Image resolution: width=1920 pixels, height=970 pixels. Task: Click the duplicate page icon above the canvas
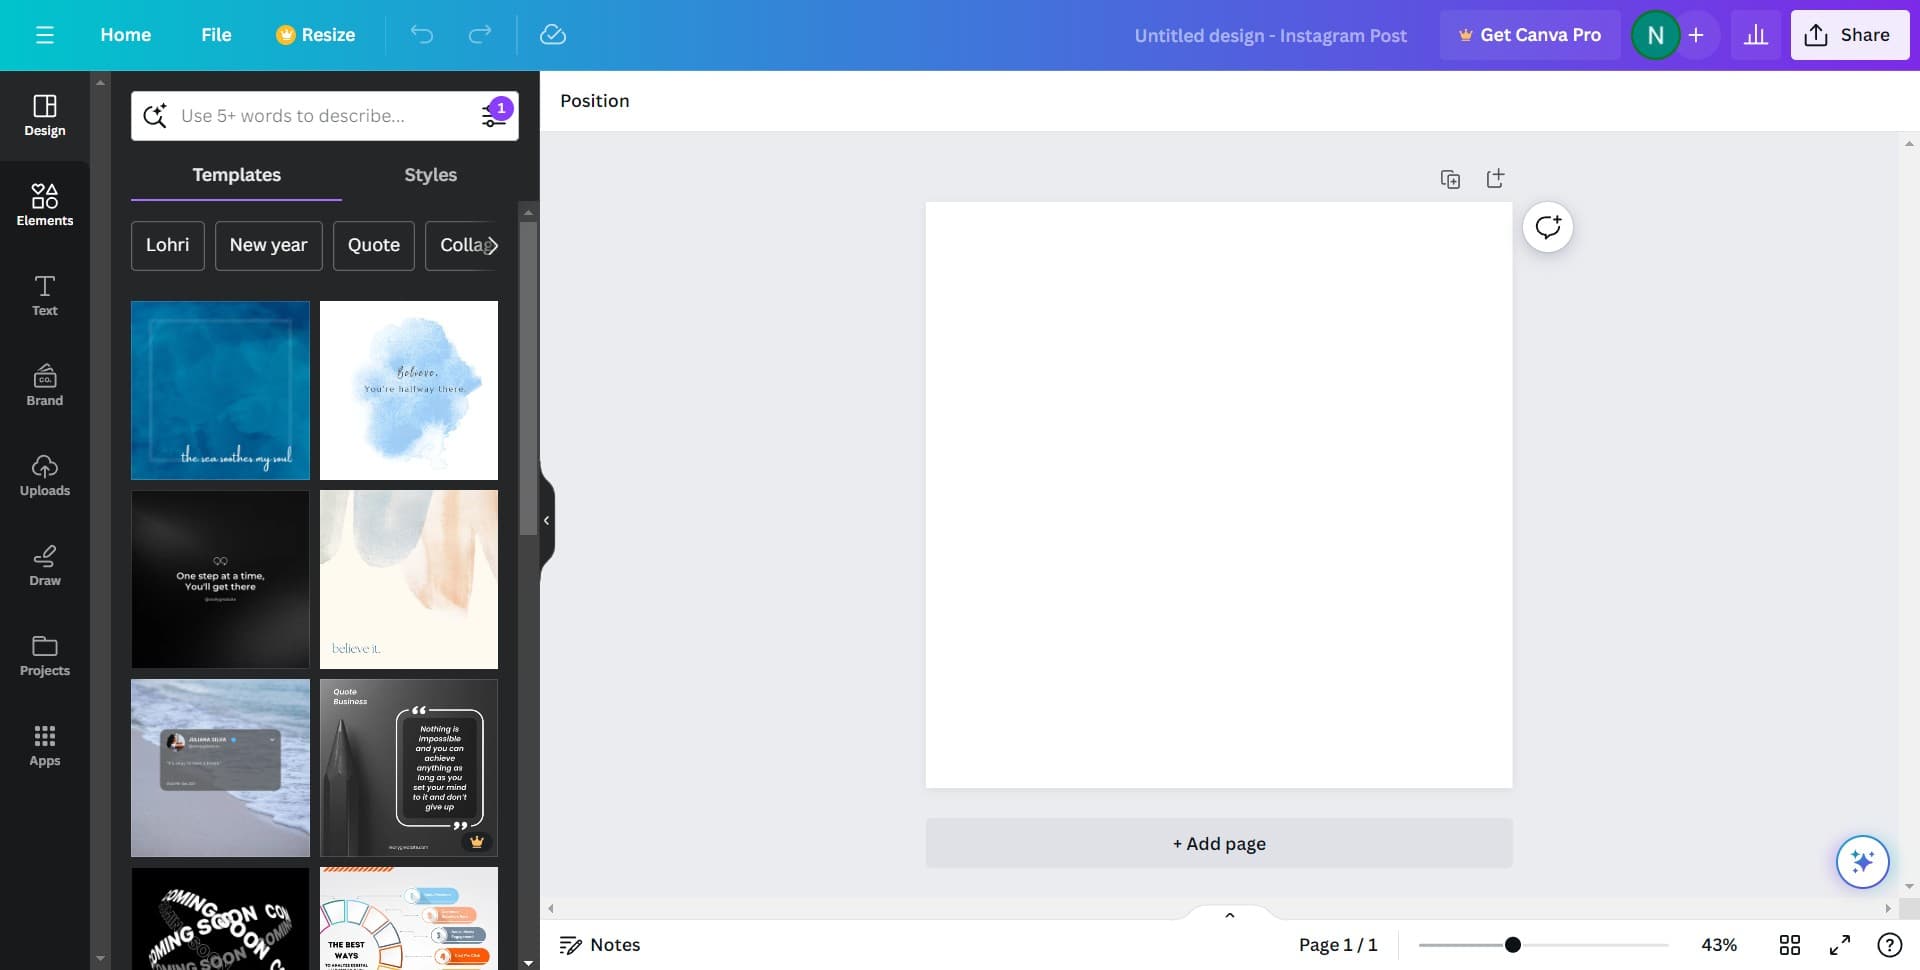(1450, 178)
